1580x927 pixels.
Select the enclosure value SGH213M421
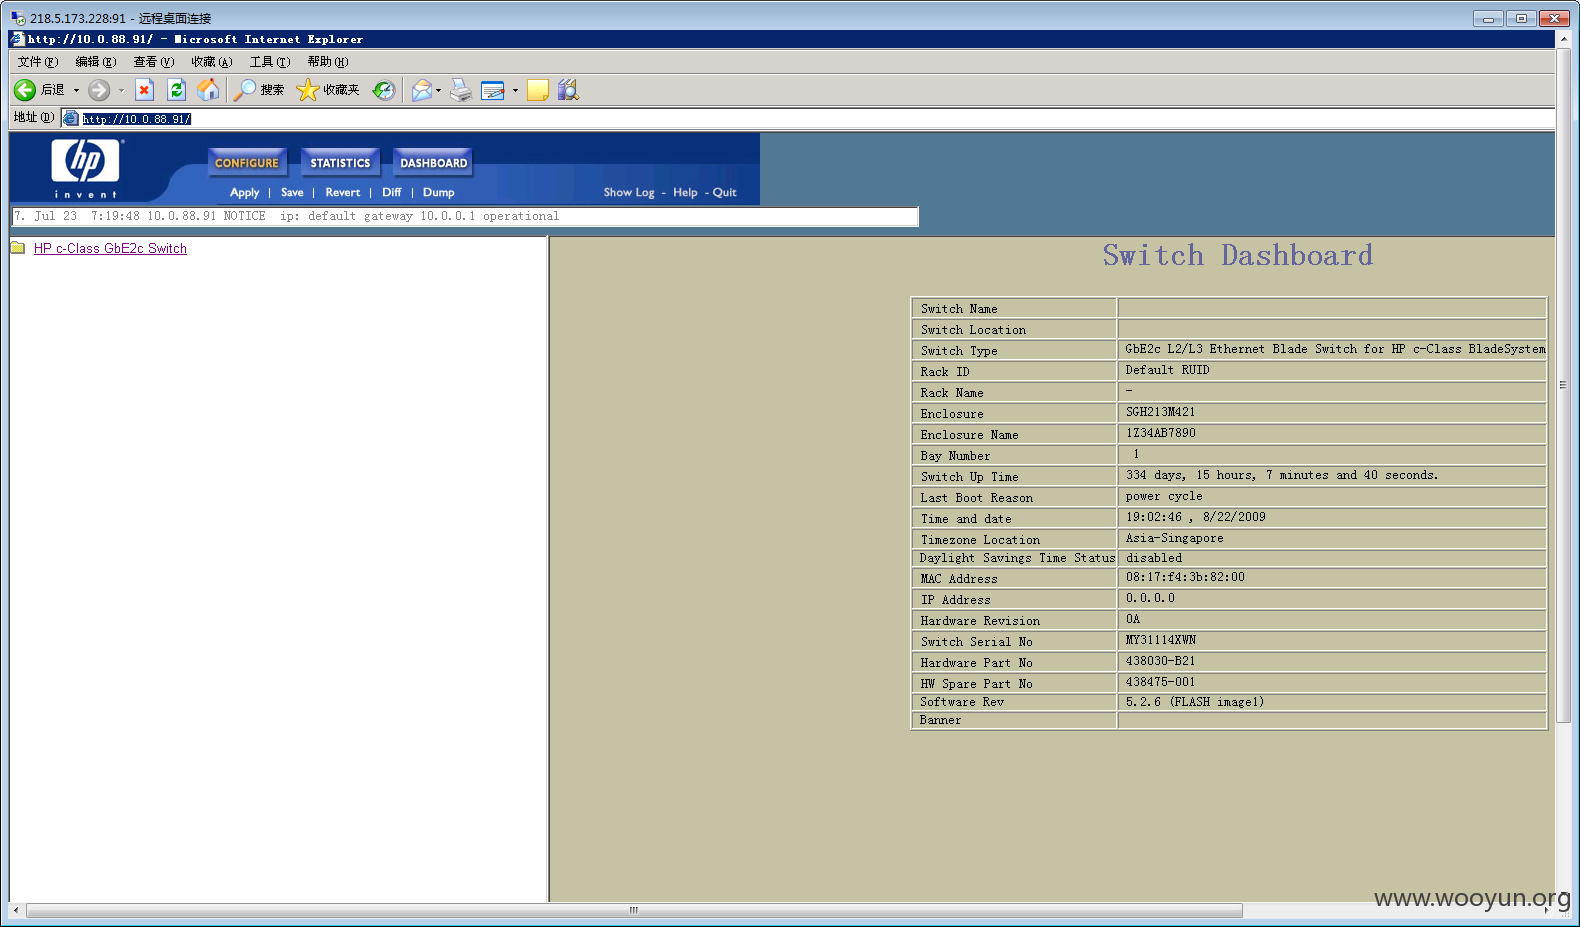1160,412
